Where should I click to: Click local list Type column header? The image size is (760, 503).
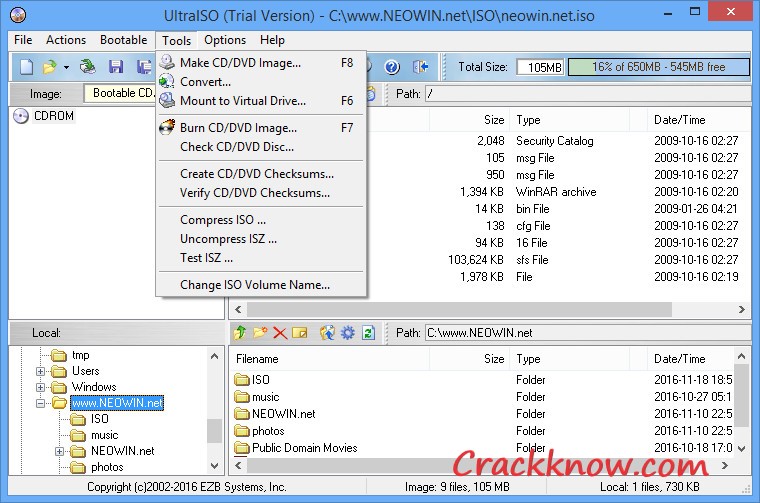(x=572, y=359)
